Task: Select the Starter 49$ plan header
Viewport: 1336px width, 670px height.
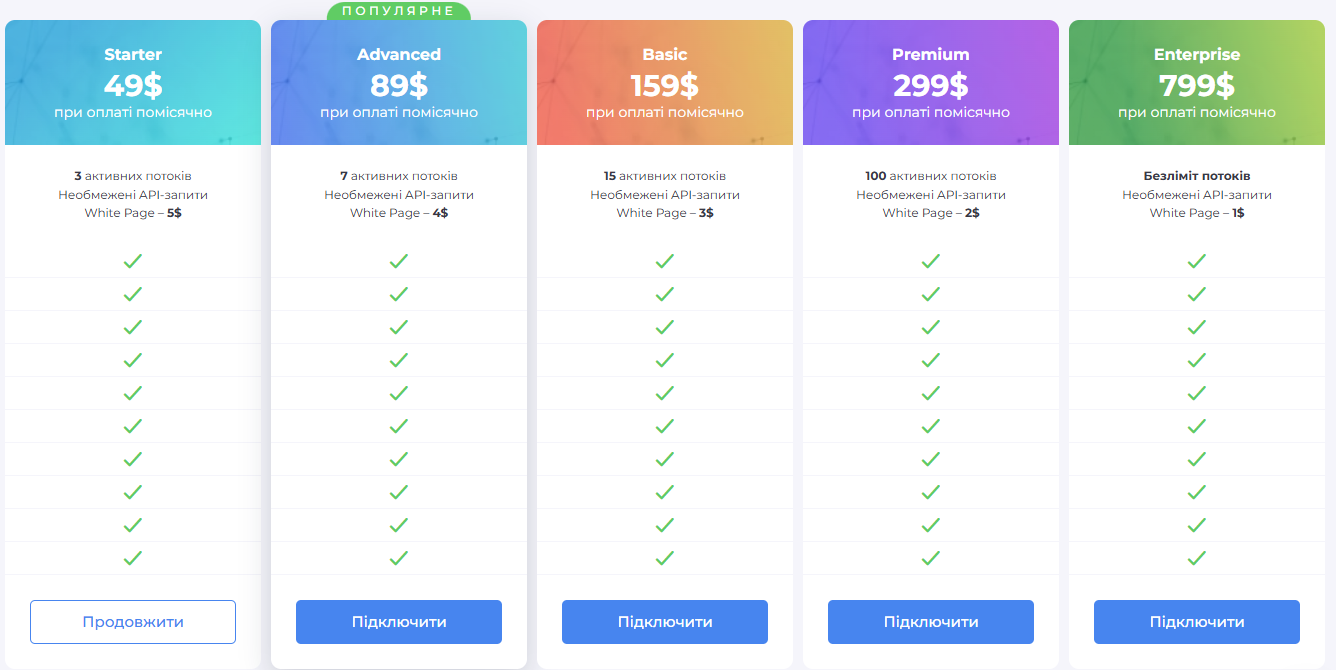Action: [x=133, y=83]
